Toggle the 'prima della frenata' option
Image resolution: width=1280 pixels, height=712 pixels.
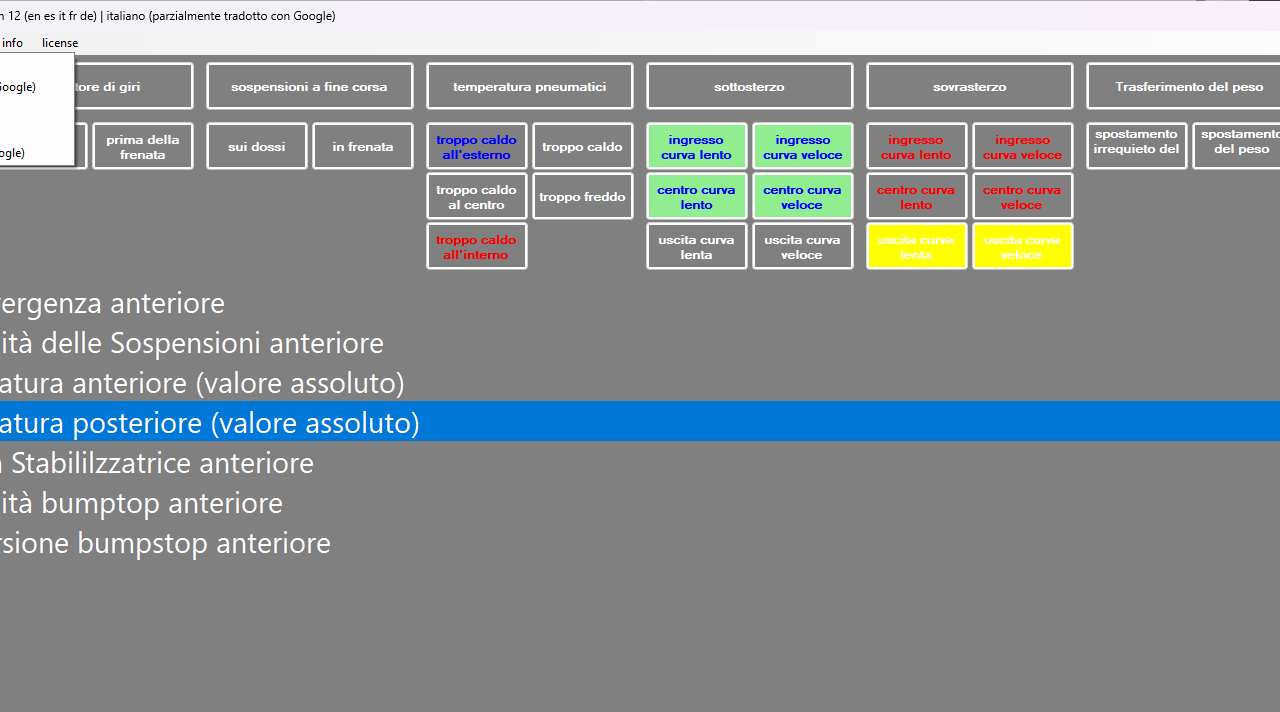143,147
